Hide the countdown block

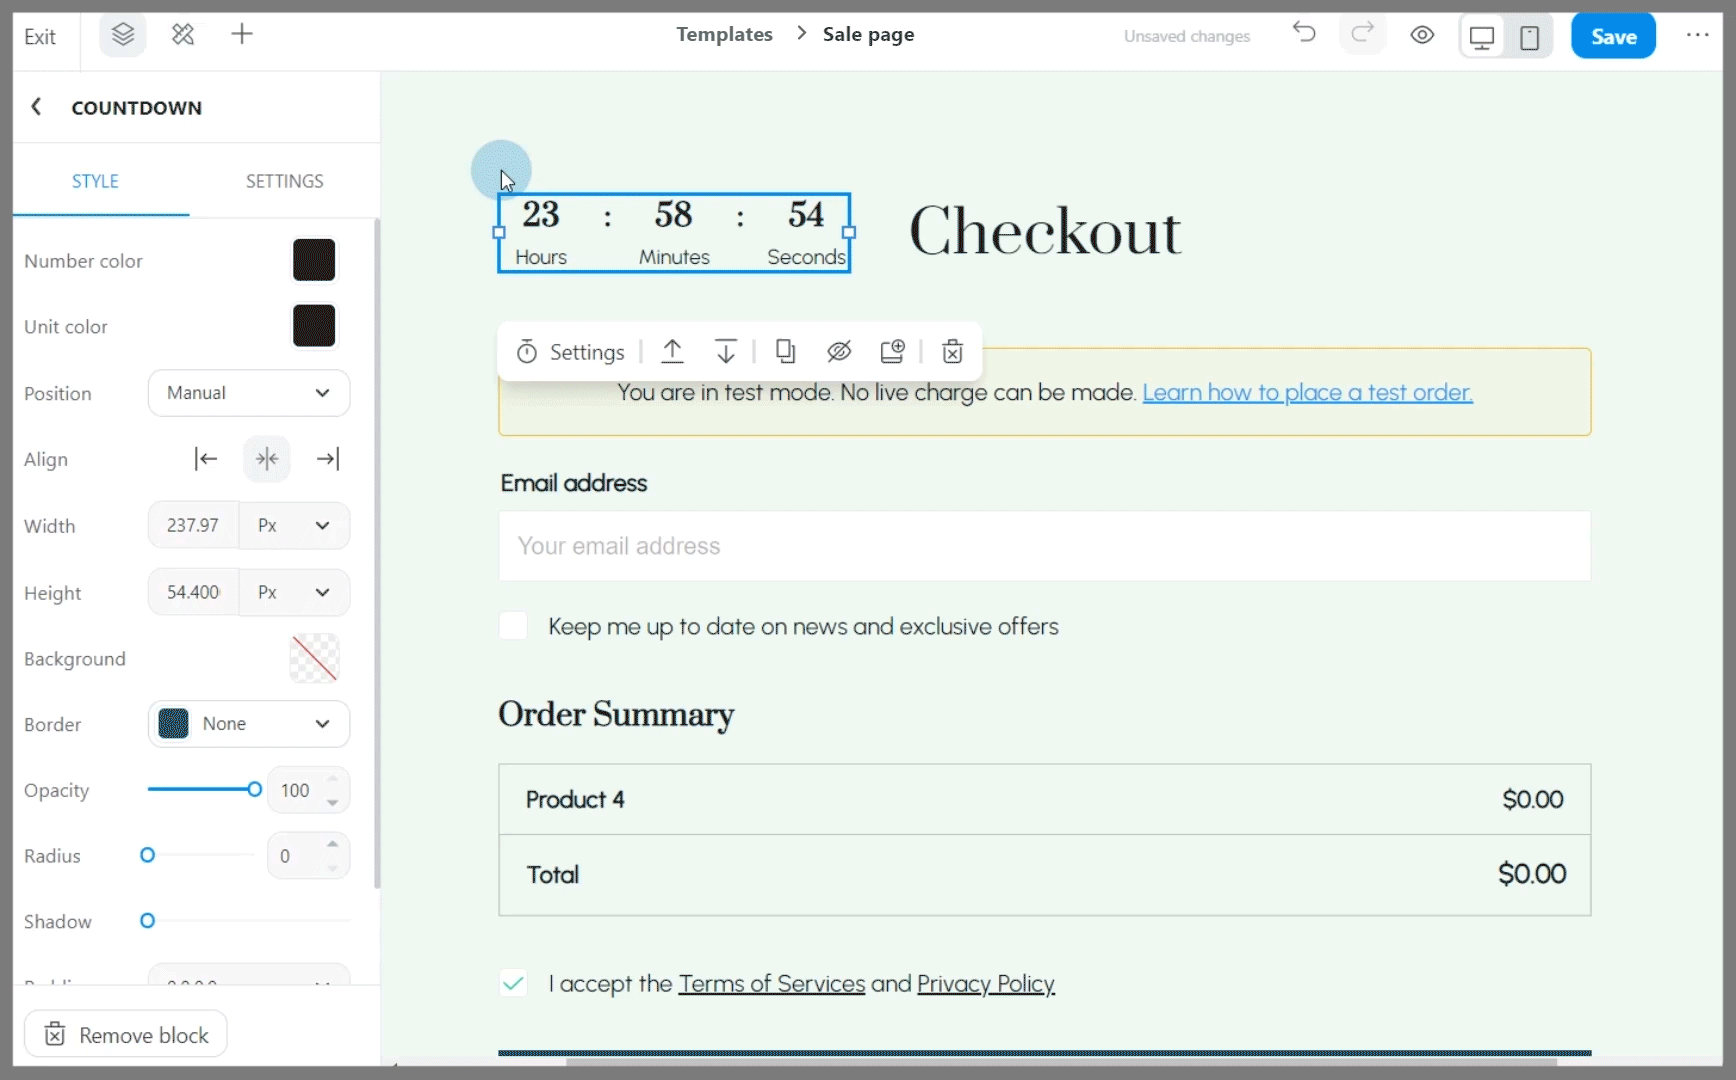(x=839, y=351)
